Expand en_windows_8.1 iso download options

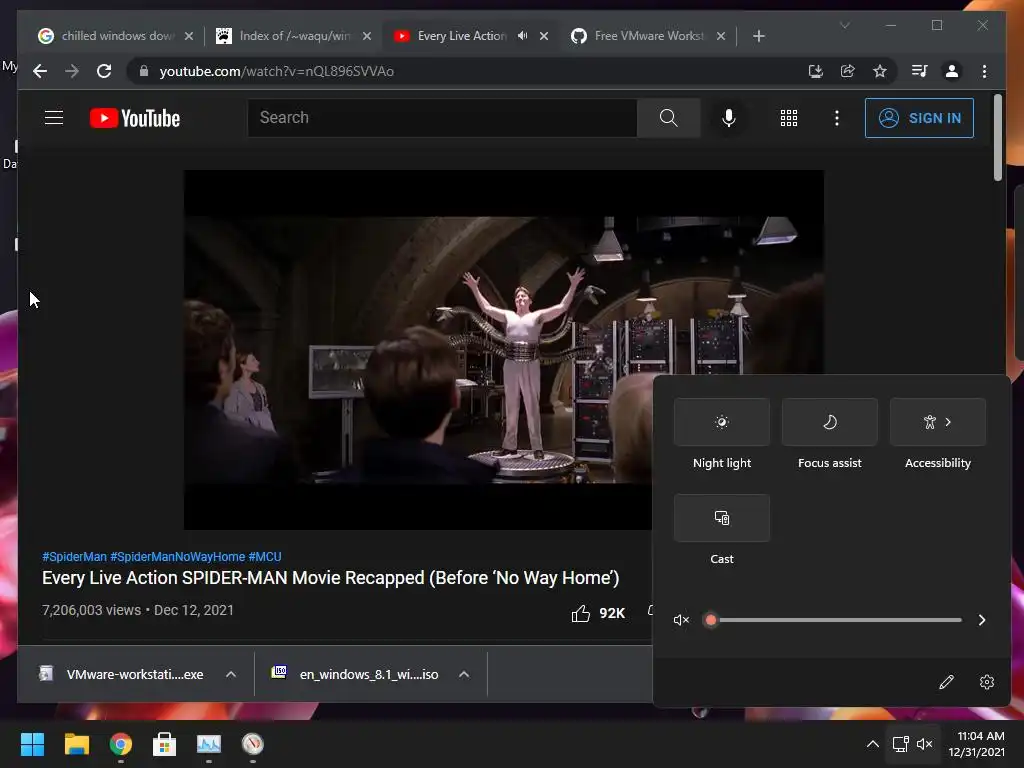pos(464,674)
